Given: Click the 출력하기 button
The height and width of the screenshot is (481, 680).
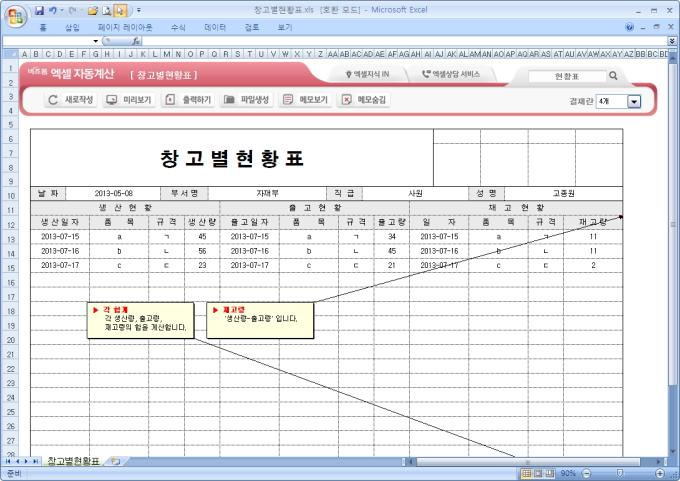Looking at the screenshot, I should 188,100.
